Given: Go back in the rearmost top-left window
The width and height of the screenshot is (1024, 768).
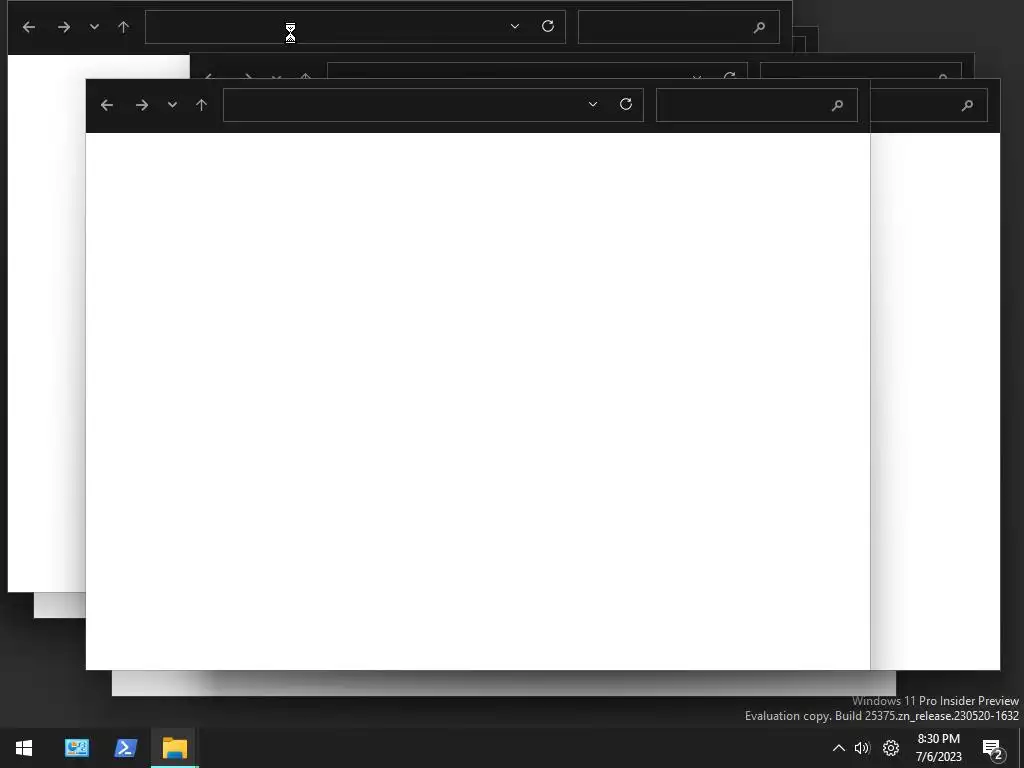Looking at the screenshot, I should [x=29, y=27].
